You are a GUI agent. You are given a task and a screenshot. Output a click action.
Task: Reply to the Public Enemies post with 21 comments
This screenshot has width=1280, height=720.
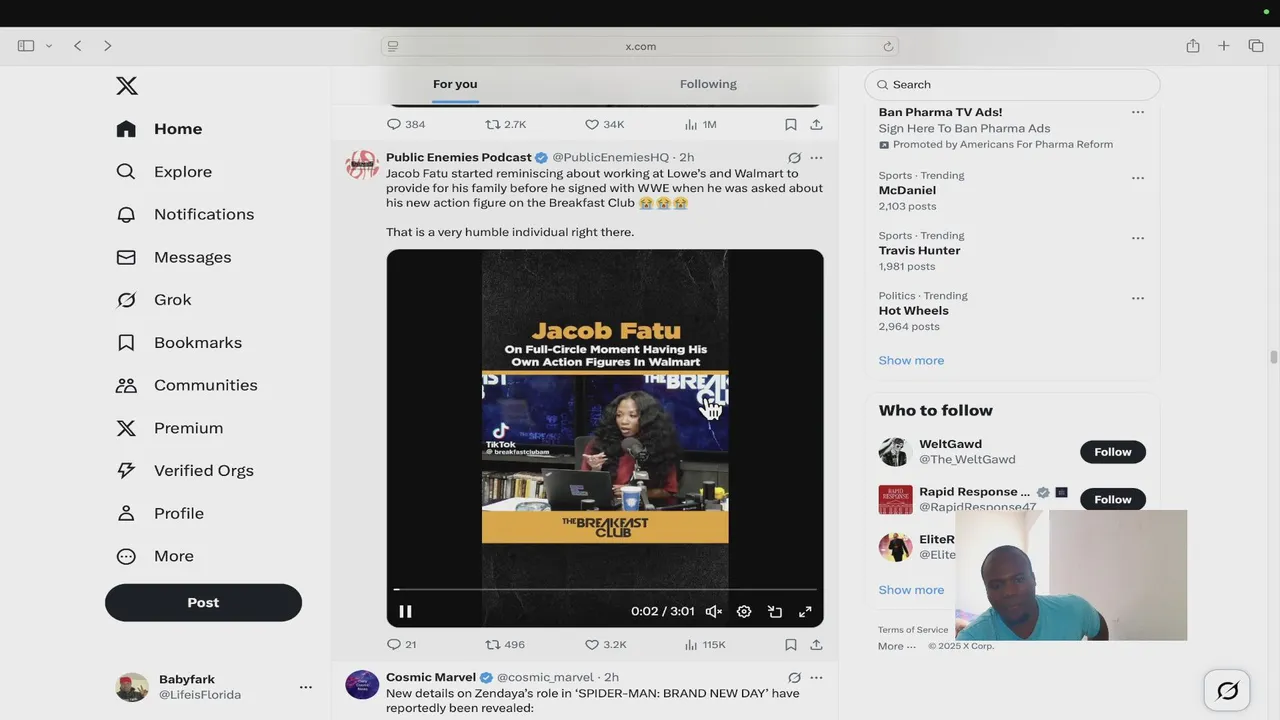click(402, 645)
